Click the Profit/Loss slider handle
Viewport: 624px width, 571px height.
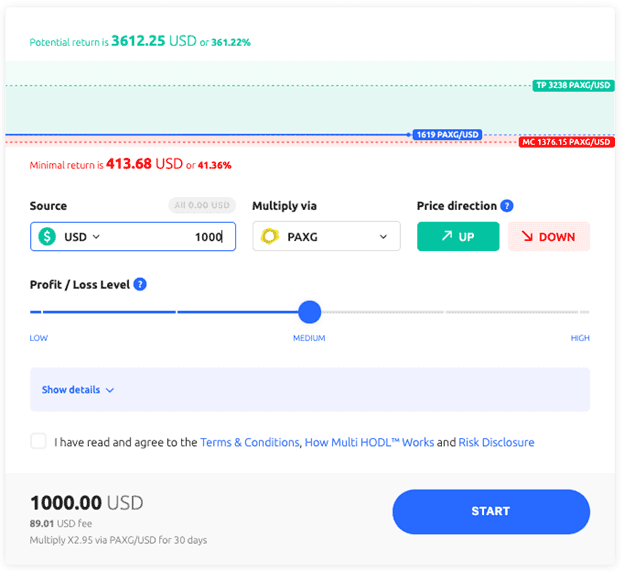click(310, 312)
